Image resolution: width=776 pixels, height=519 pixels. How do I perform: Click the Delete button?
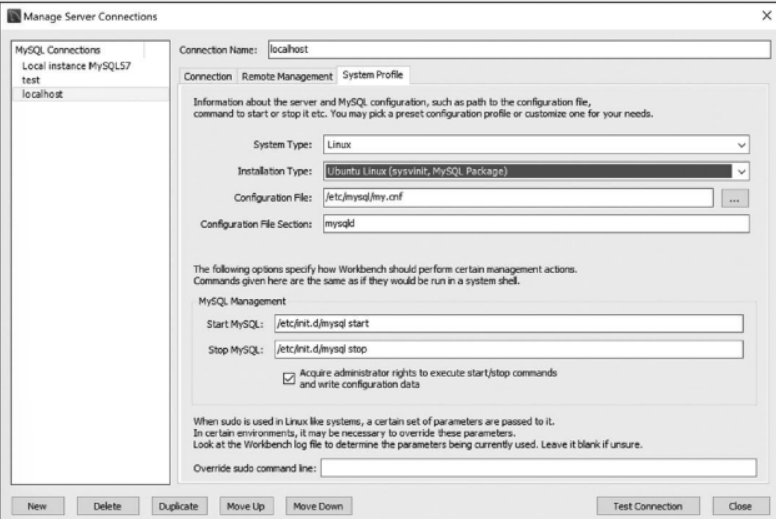coord(108,506)
